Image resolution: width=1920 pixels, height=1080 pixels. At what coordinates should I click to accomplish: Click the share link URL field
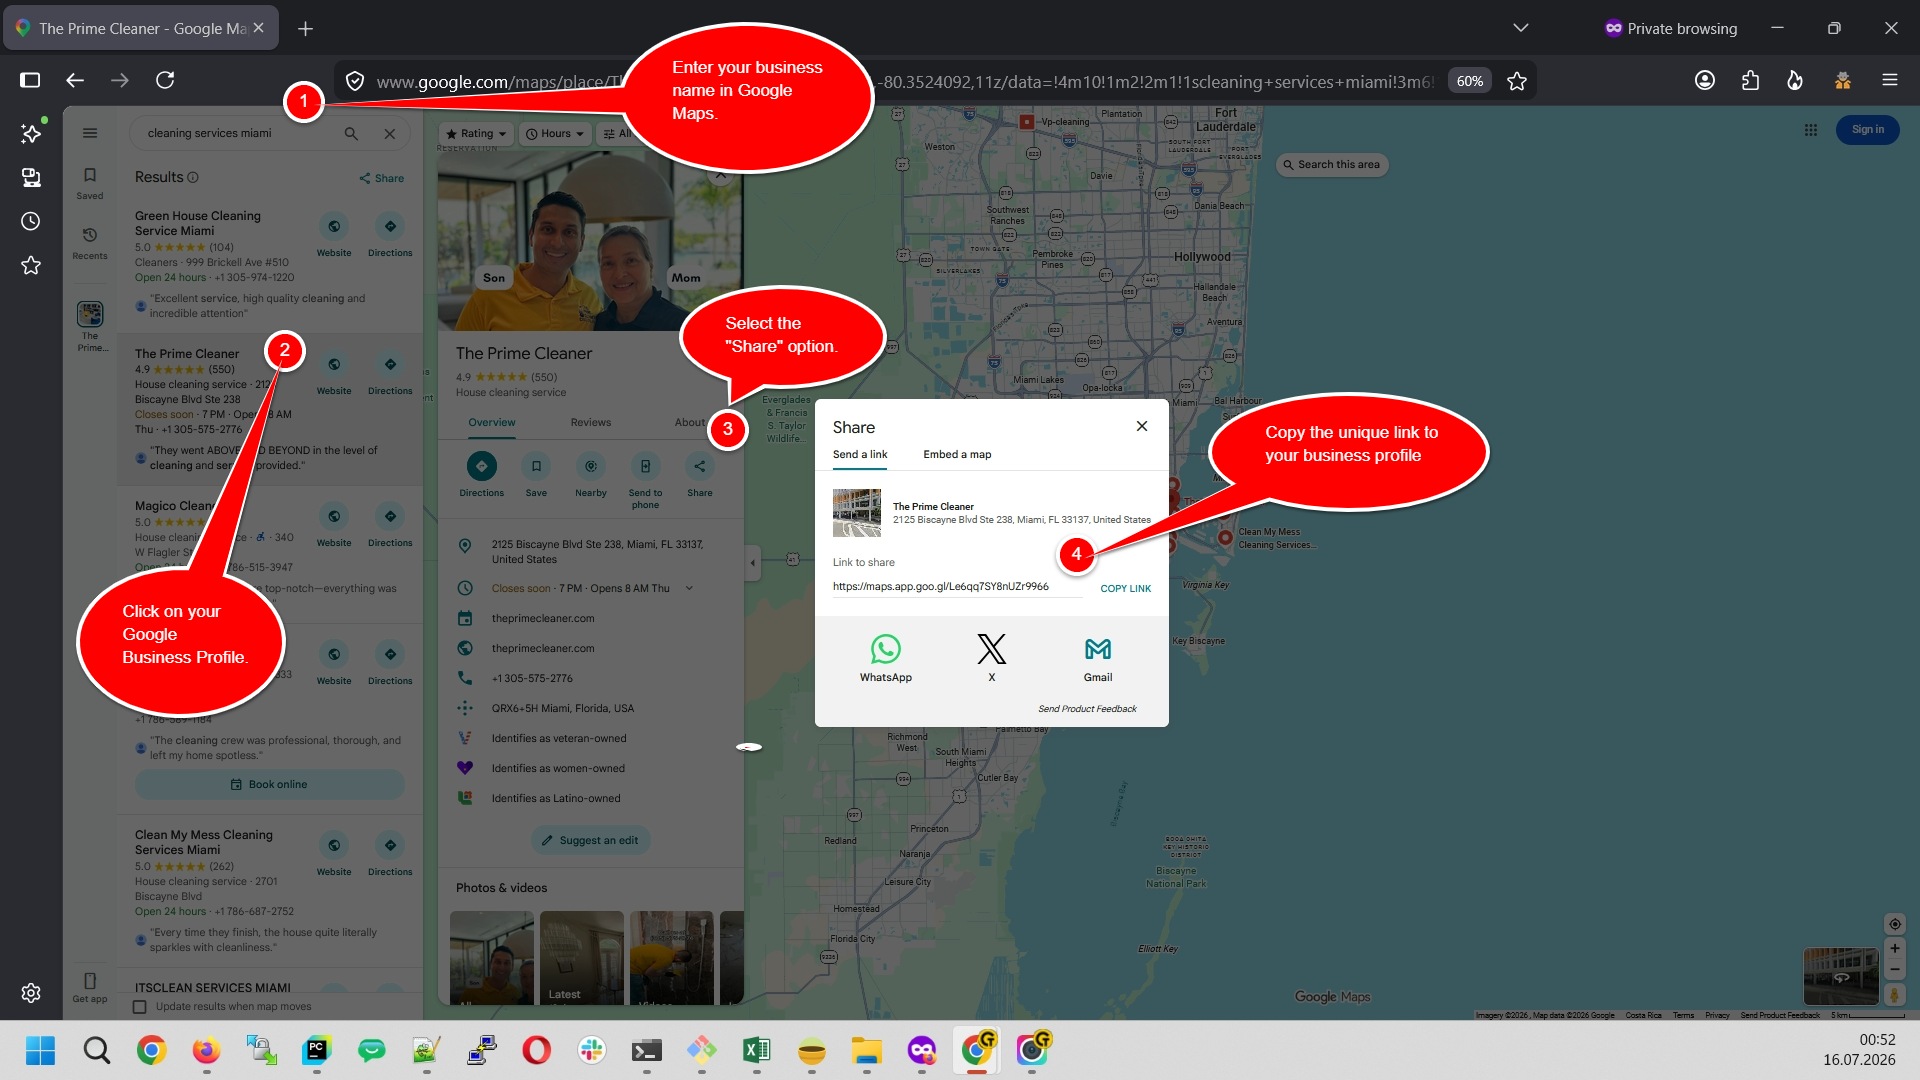coord(957,587)
